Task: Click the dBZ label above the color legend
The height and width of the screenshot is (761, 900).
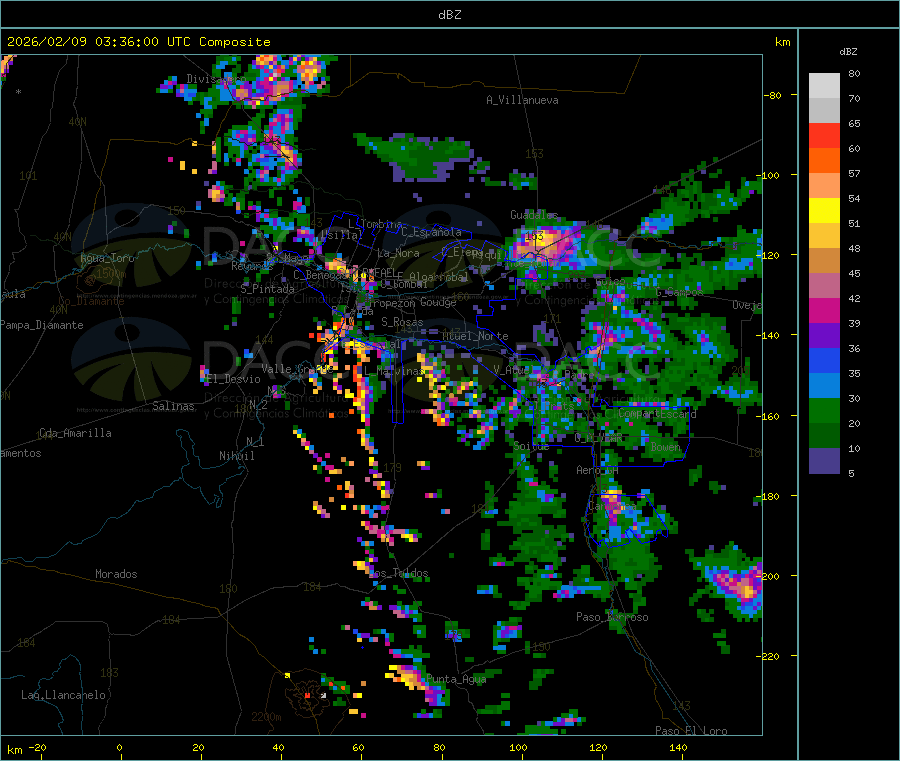Action: pyautogui.click(x=848, y=52)
